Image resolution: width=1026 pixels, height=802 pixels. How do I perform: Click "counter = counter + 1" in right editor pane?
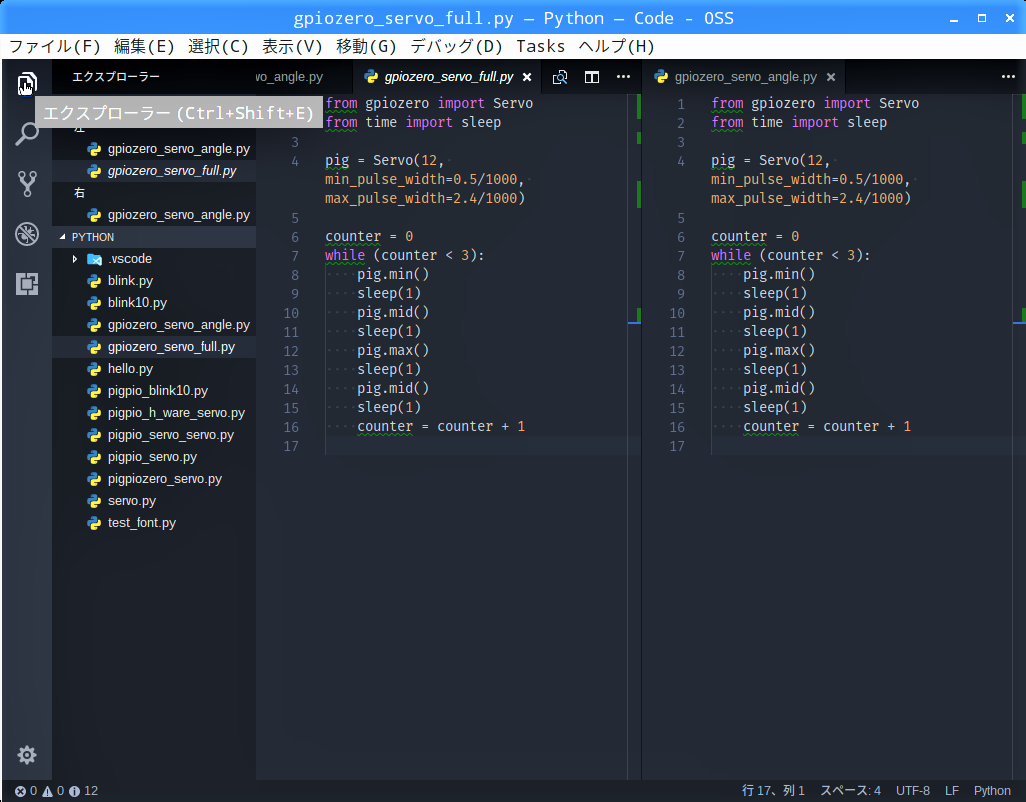click(x=826, y=427)
